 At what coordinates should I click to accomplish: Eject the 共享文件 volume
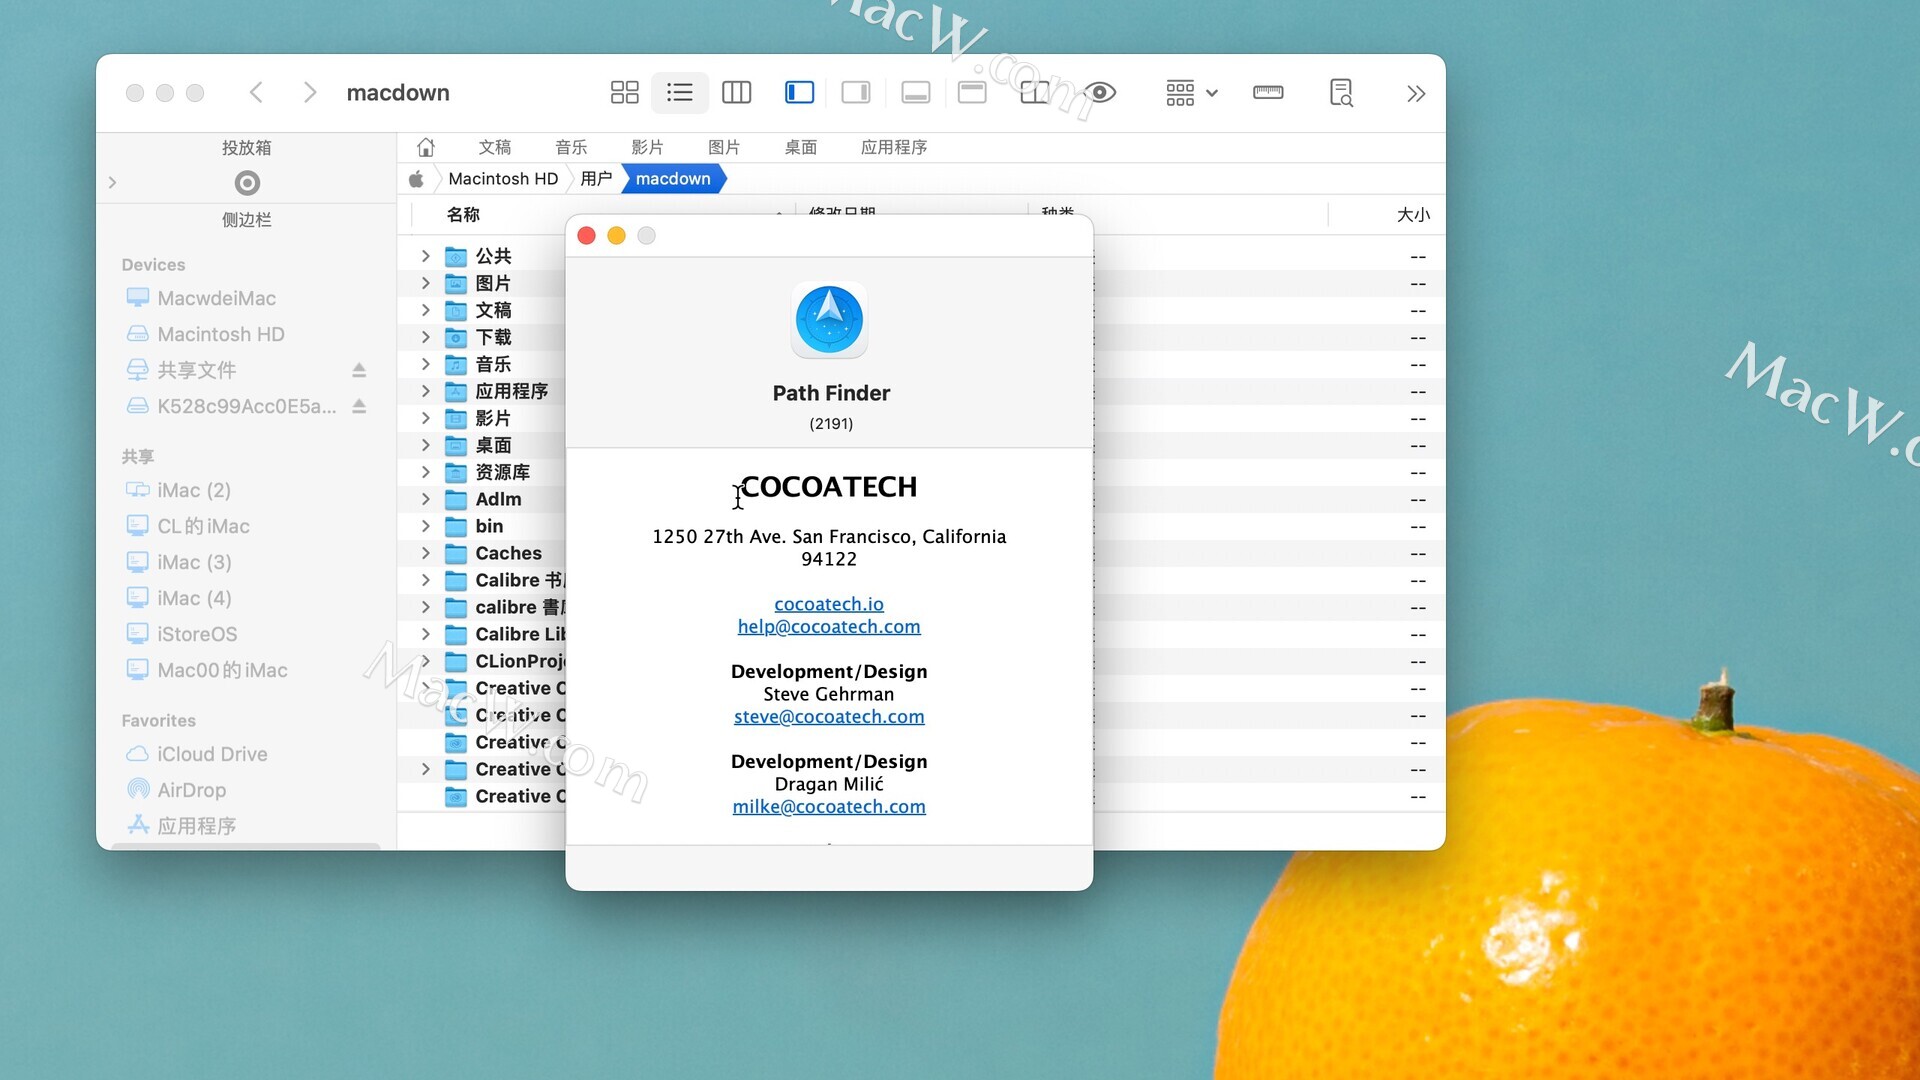359,370
